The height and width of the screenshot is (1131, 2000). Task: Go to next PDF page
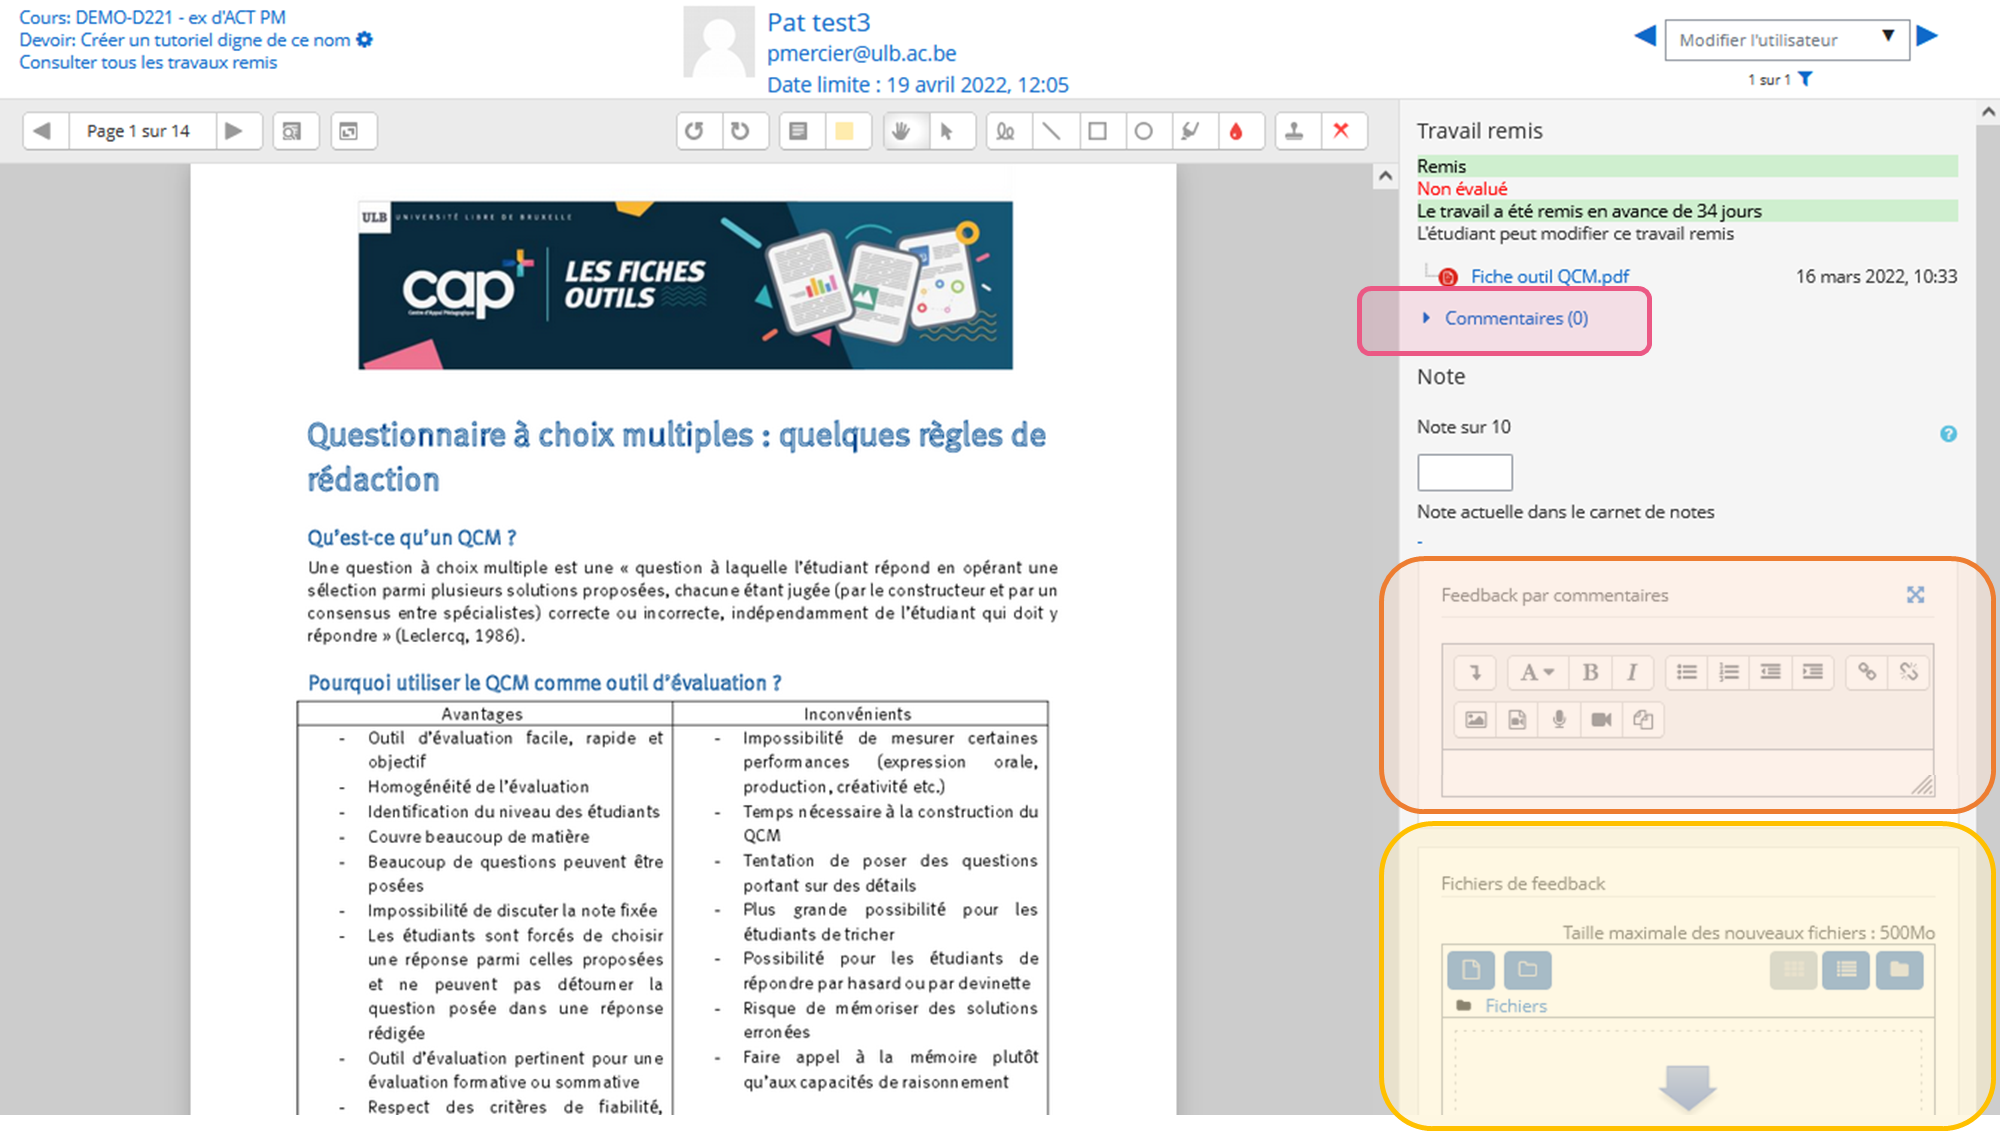pyautogui.click(x=234, y=131)
